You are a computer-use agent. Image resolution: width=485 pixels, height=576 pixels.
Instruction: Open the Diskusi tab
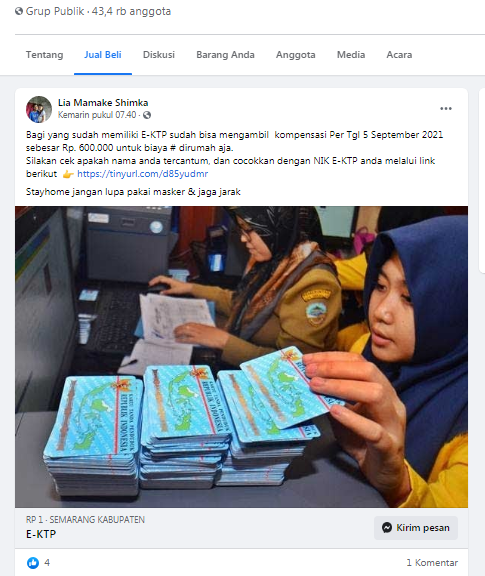pyautogui.click(x=159, y=55)
